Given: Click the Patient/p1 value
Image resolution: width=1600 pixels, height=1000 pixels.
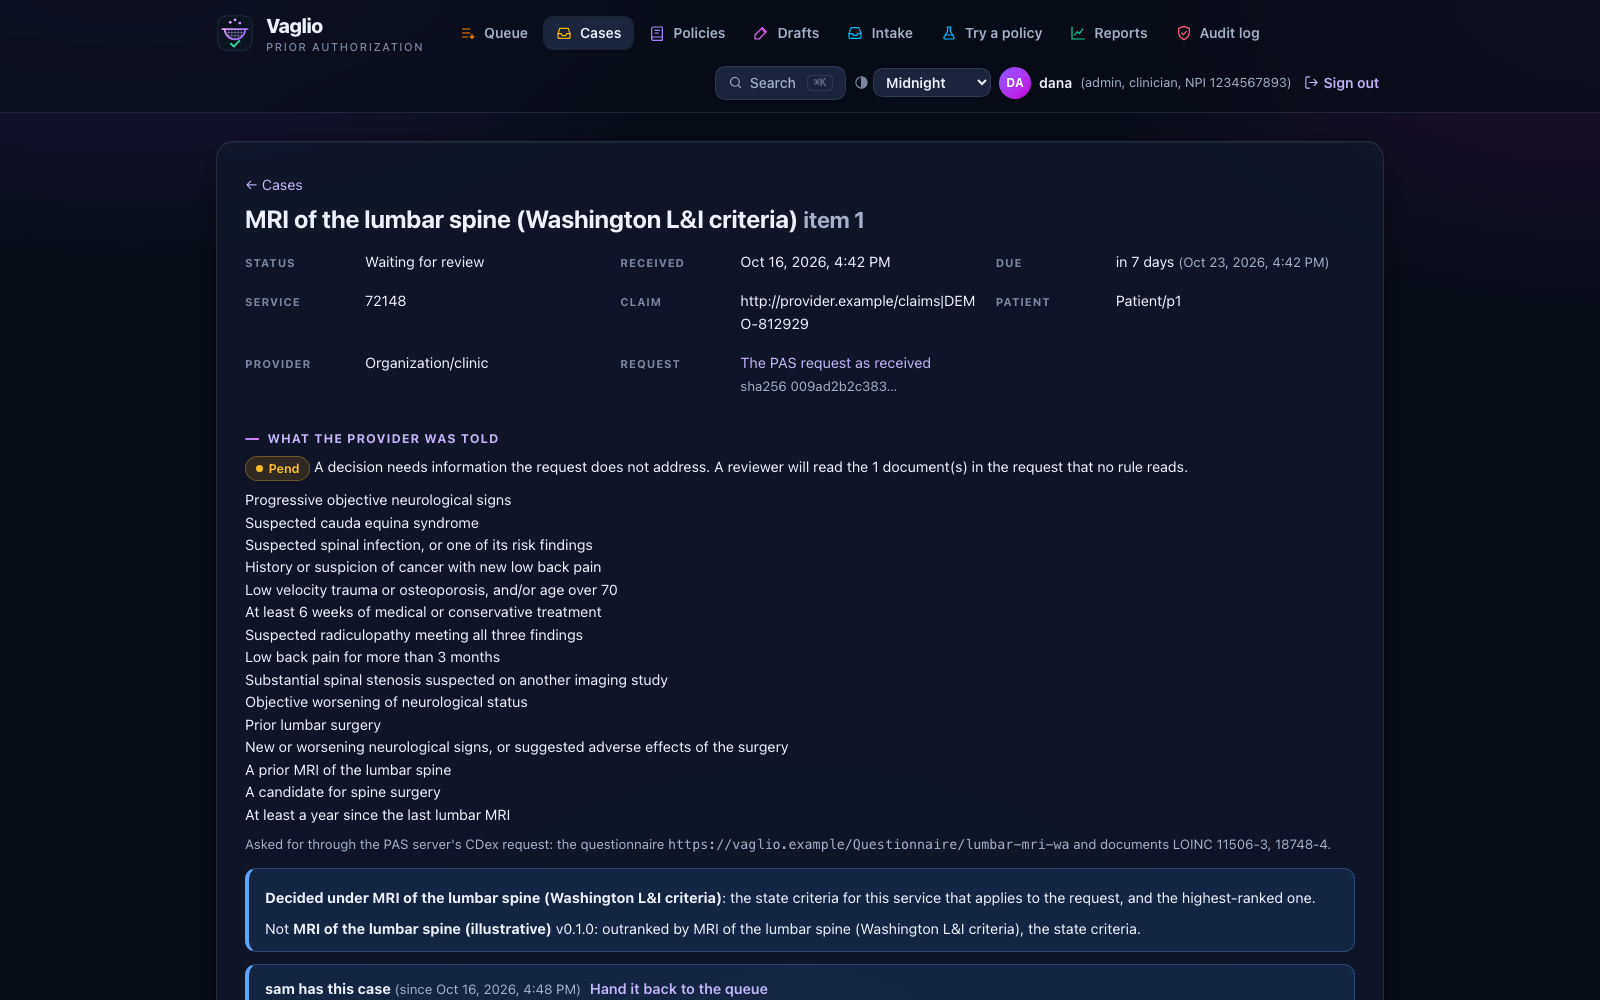Looking at the screenshot, I should [x=1148, y=301].
